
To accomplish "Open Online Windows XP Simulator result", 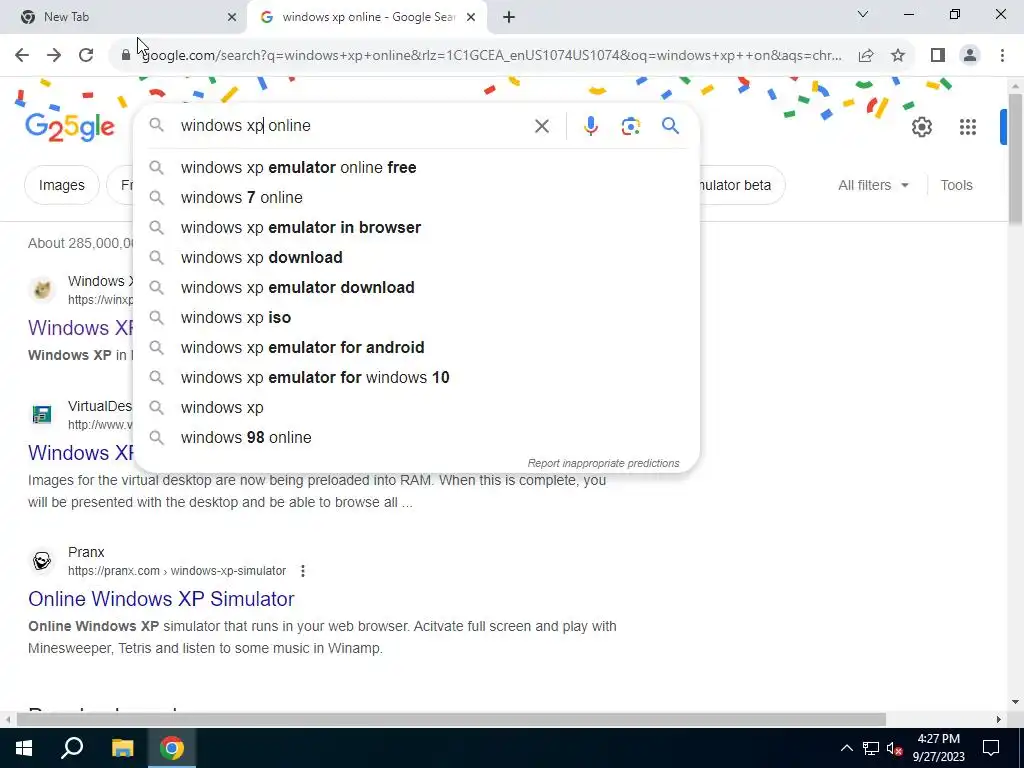I will pos(161,599).
